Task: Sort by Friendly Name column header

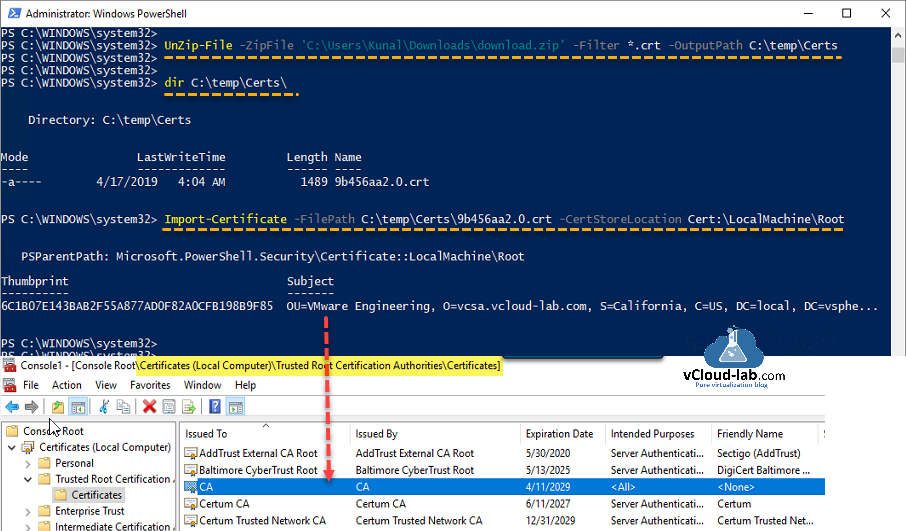Action: (766, 434)
